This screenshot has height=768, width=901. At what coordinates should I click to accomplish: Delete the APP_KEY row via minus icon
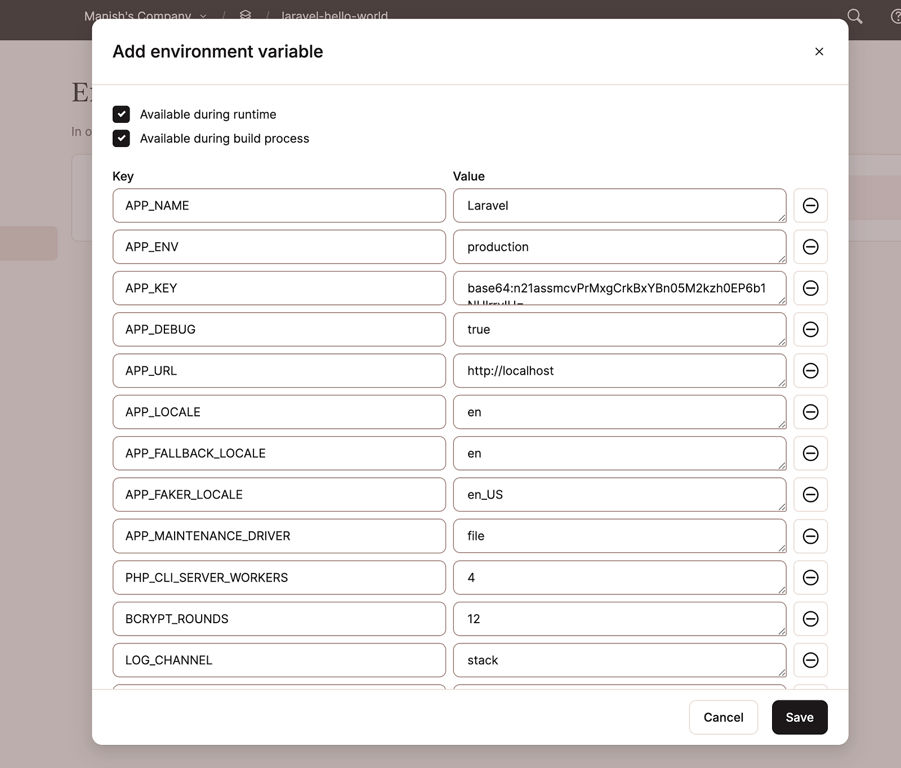(810, 288)
